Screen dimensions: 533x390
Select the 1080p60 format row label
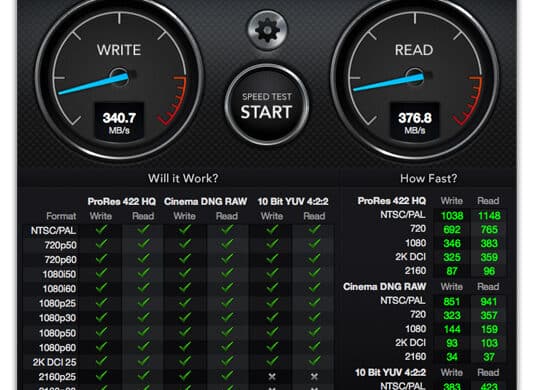click(x=57, y=347)
